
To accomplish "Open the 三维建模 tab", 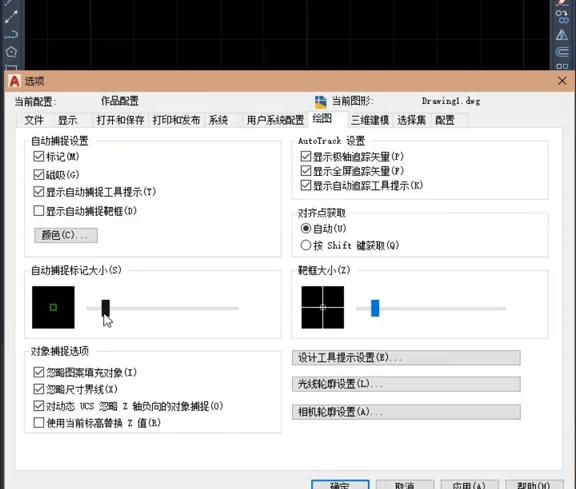I will (x=370, y=120).
